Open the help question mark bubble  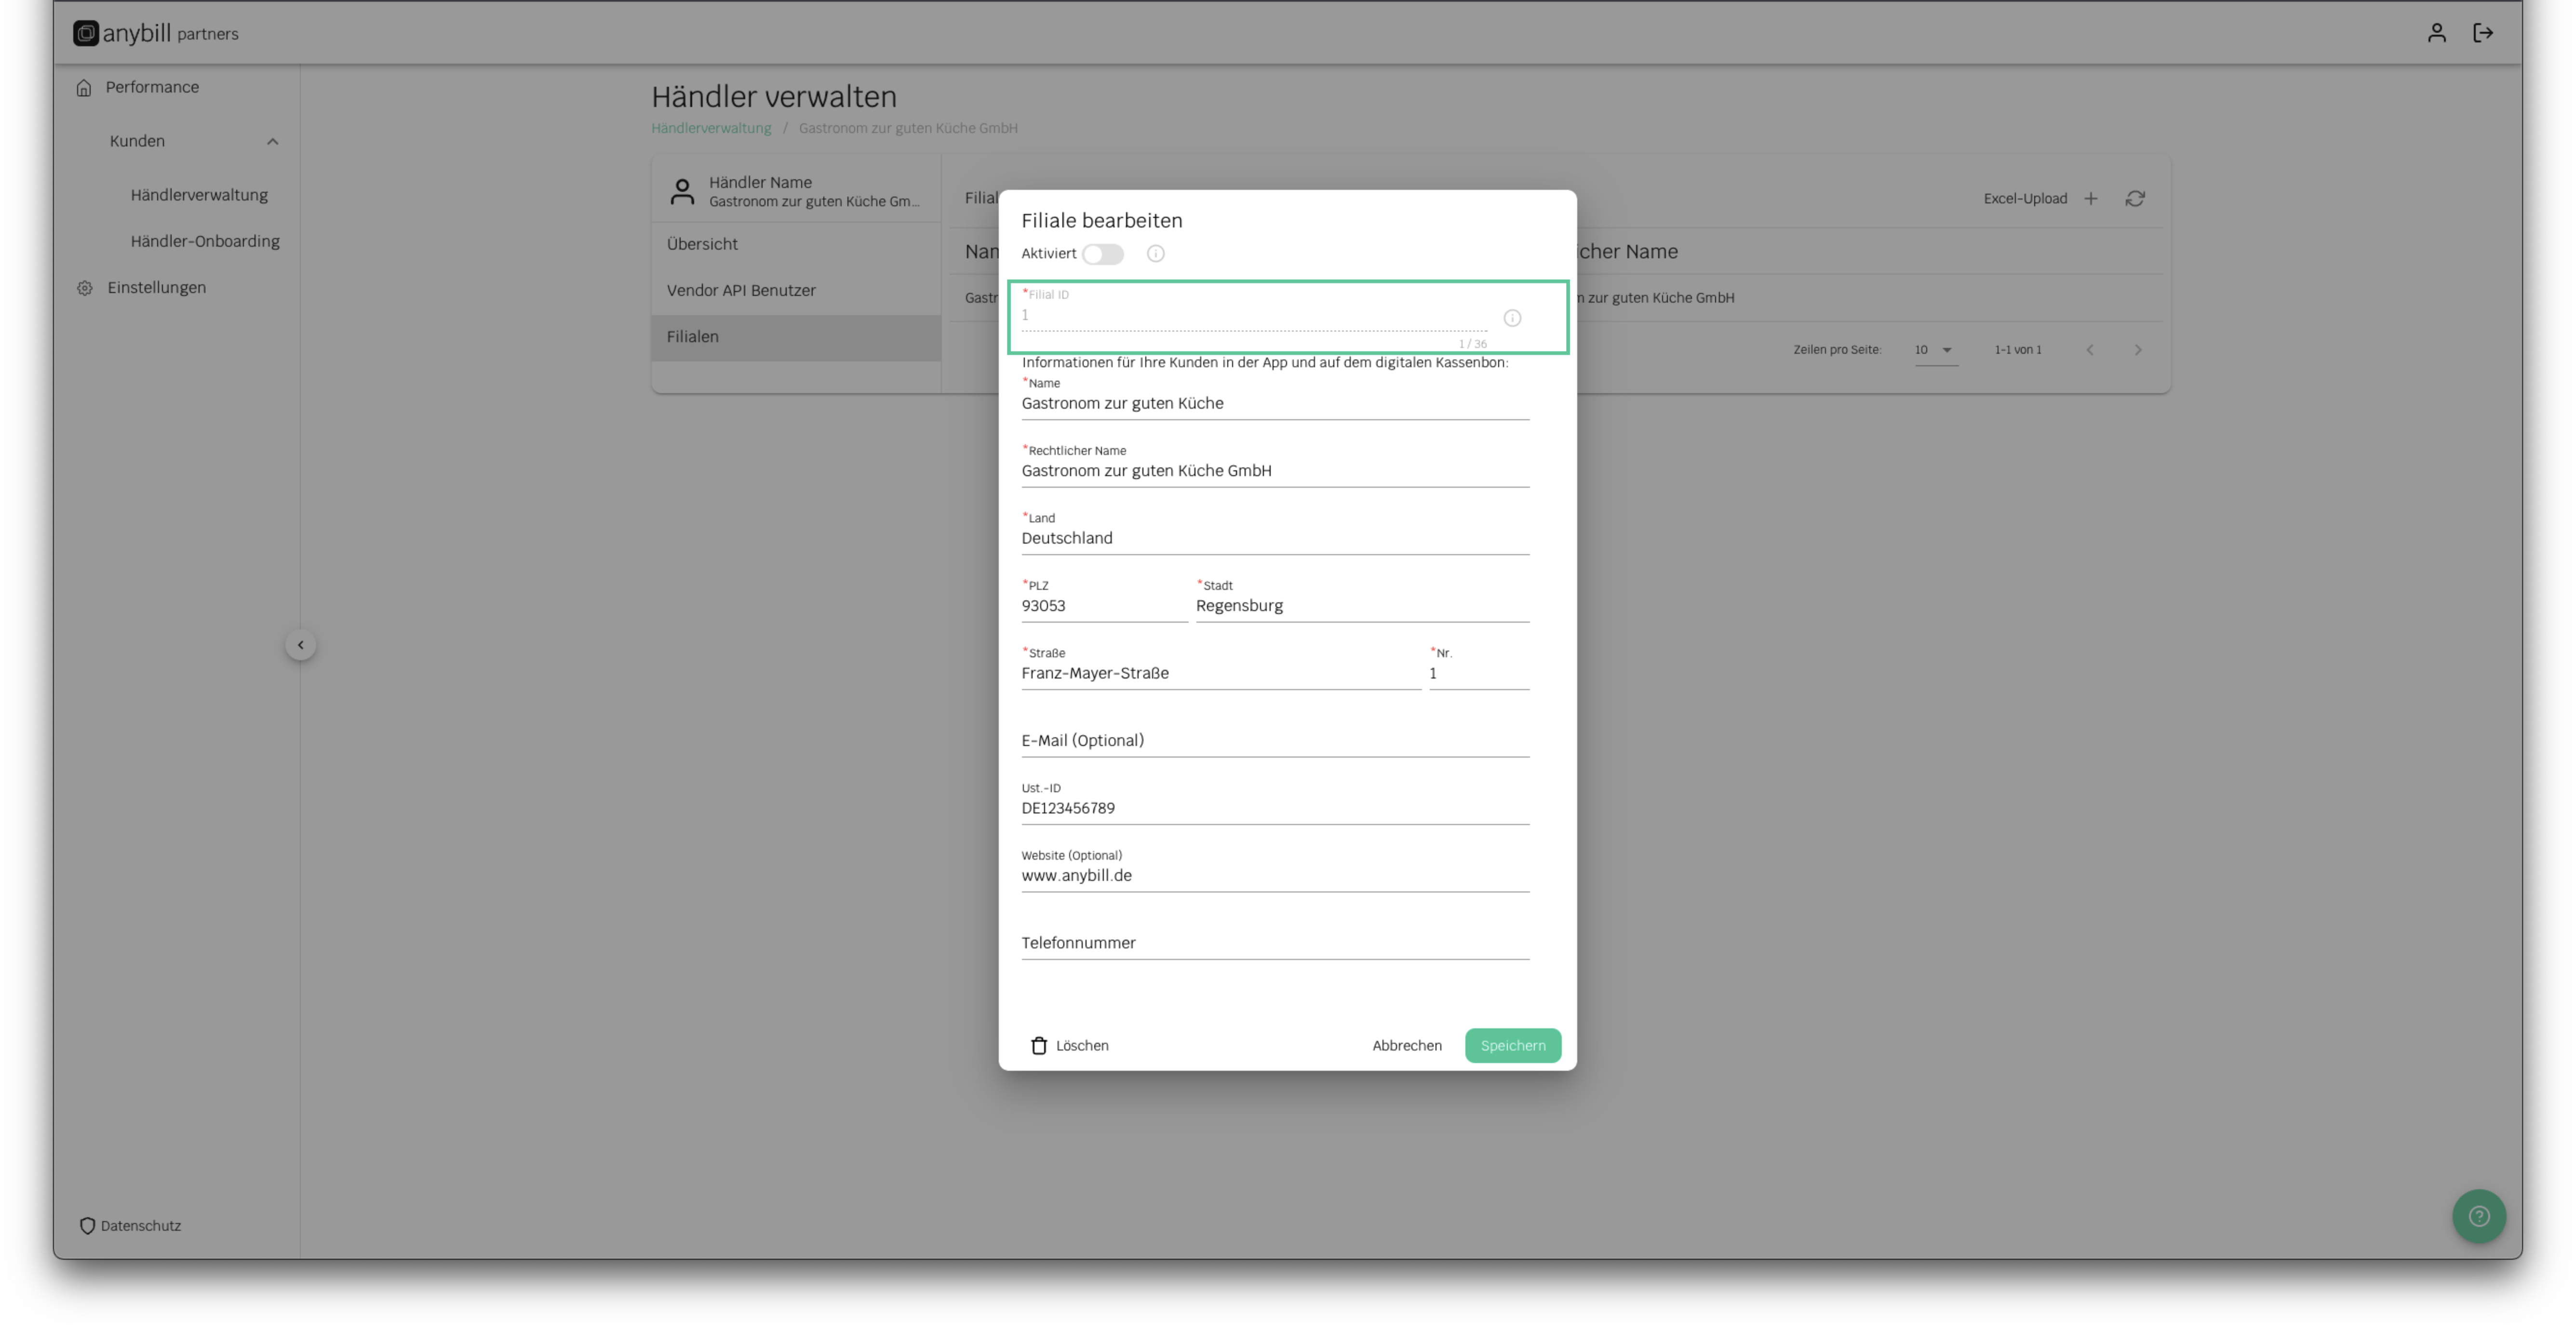click(x=2479, y=1216)
